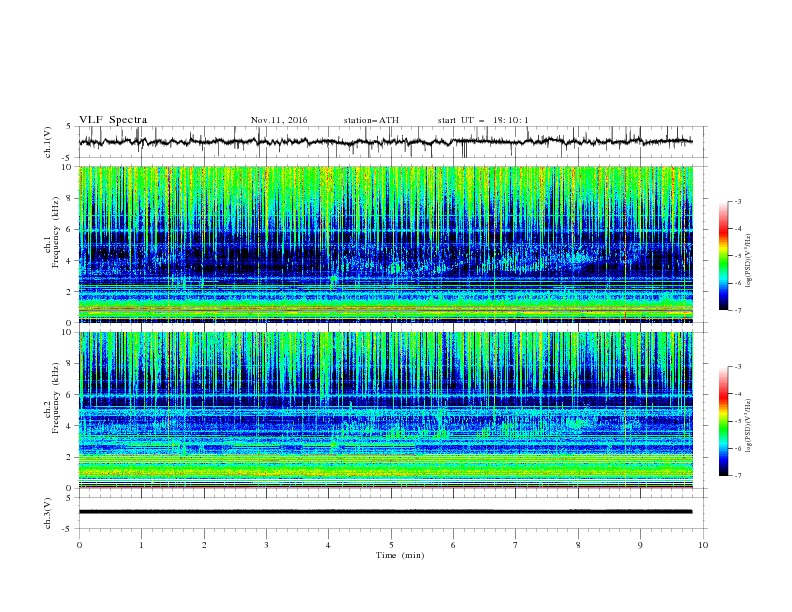Click the ch.1 frequency tick label "2"

(70, 291)
